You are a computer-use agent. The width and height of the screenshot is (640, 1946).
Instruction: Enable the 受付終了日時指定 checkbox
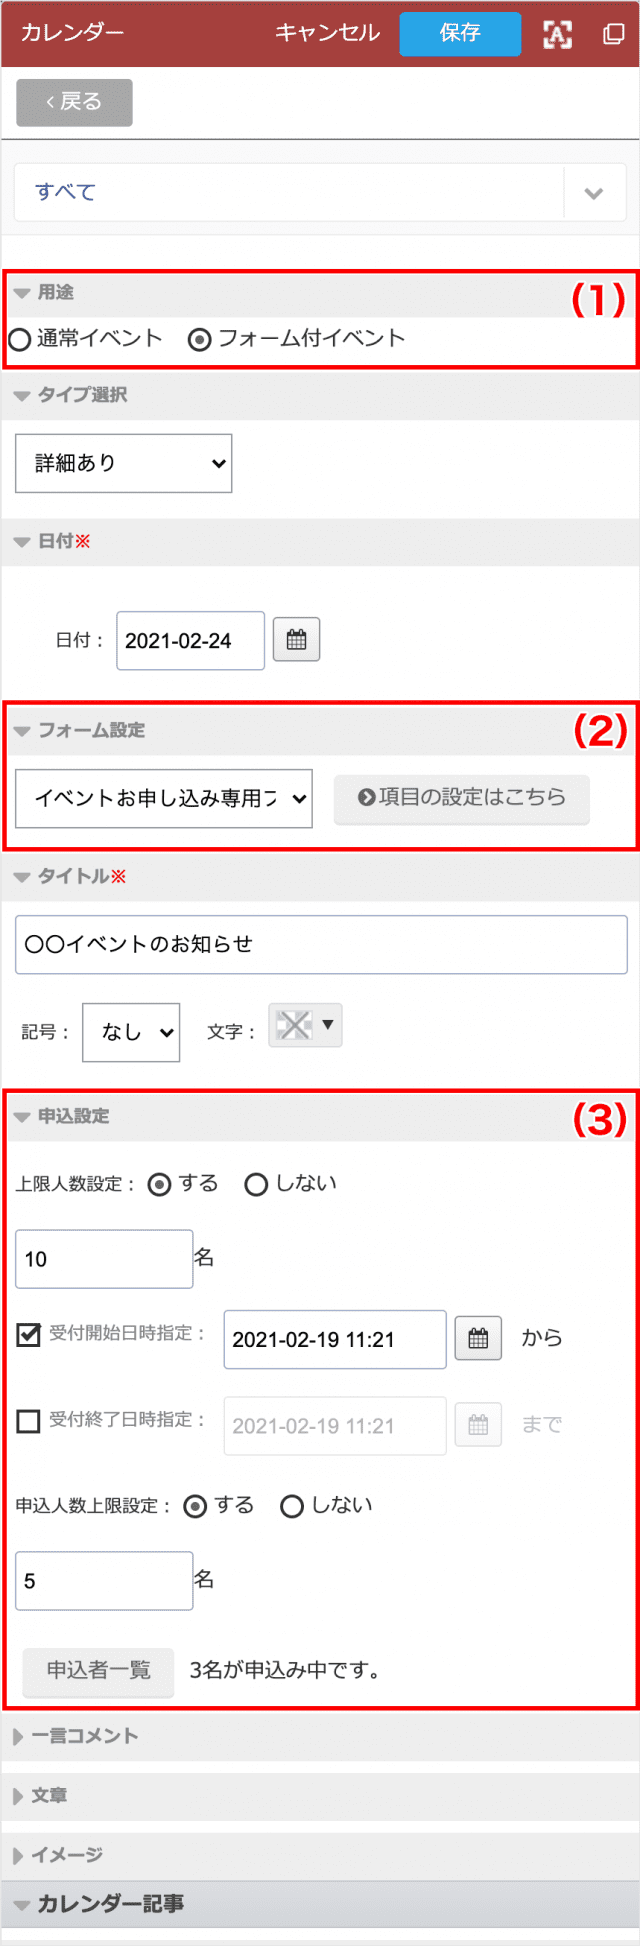pyautogui.click(x=29, y=1420)
